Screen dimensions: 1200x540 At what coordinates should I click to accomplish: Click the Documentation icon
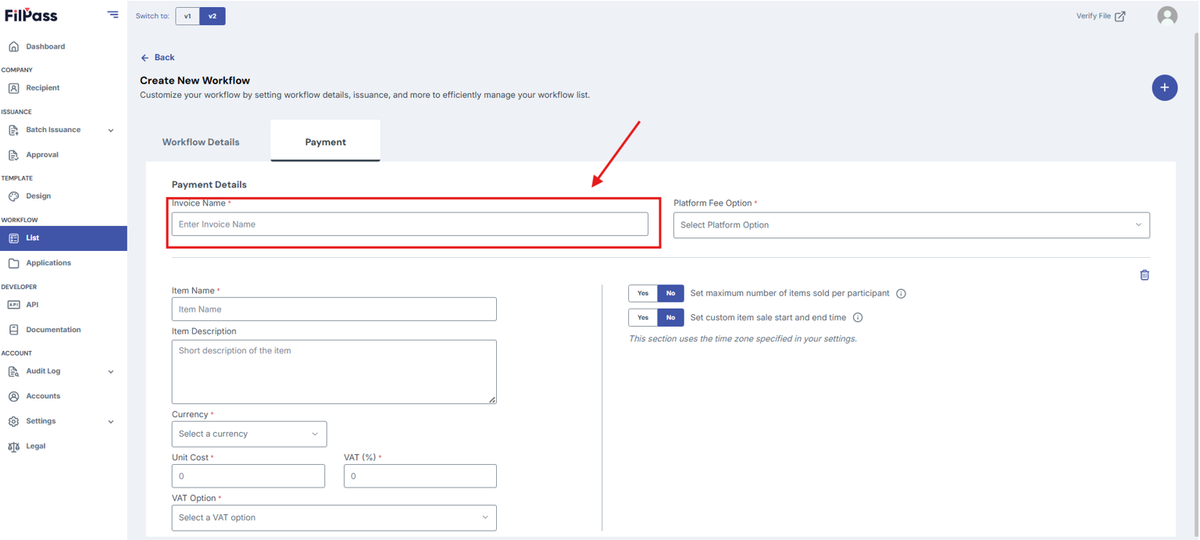pyautogui.click(x=14, y=329)
